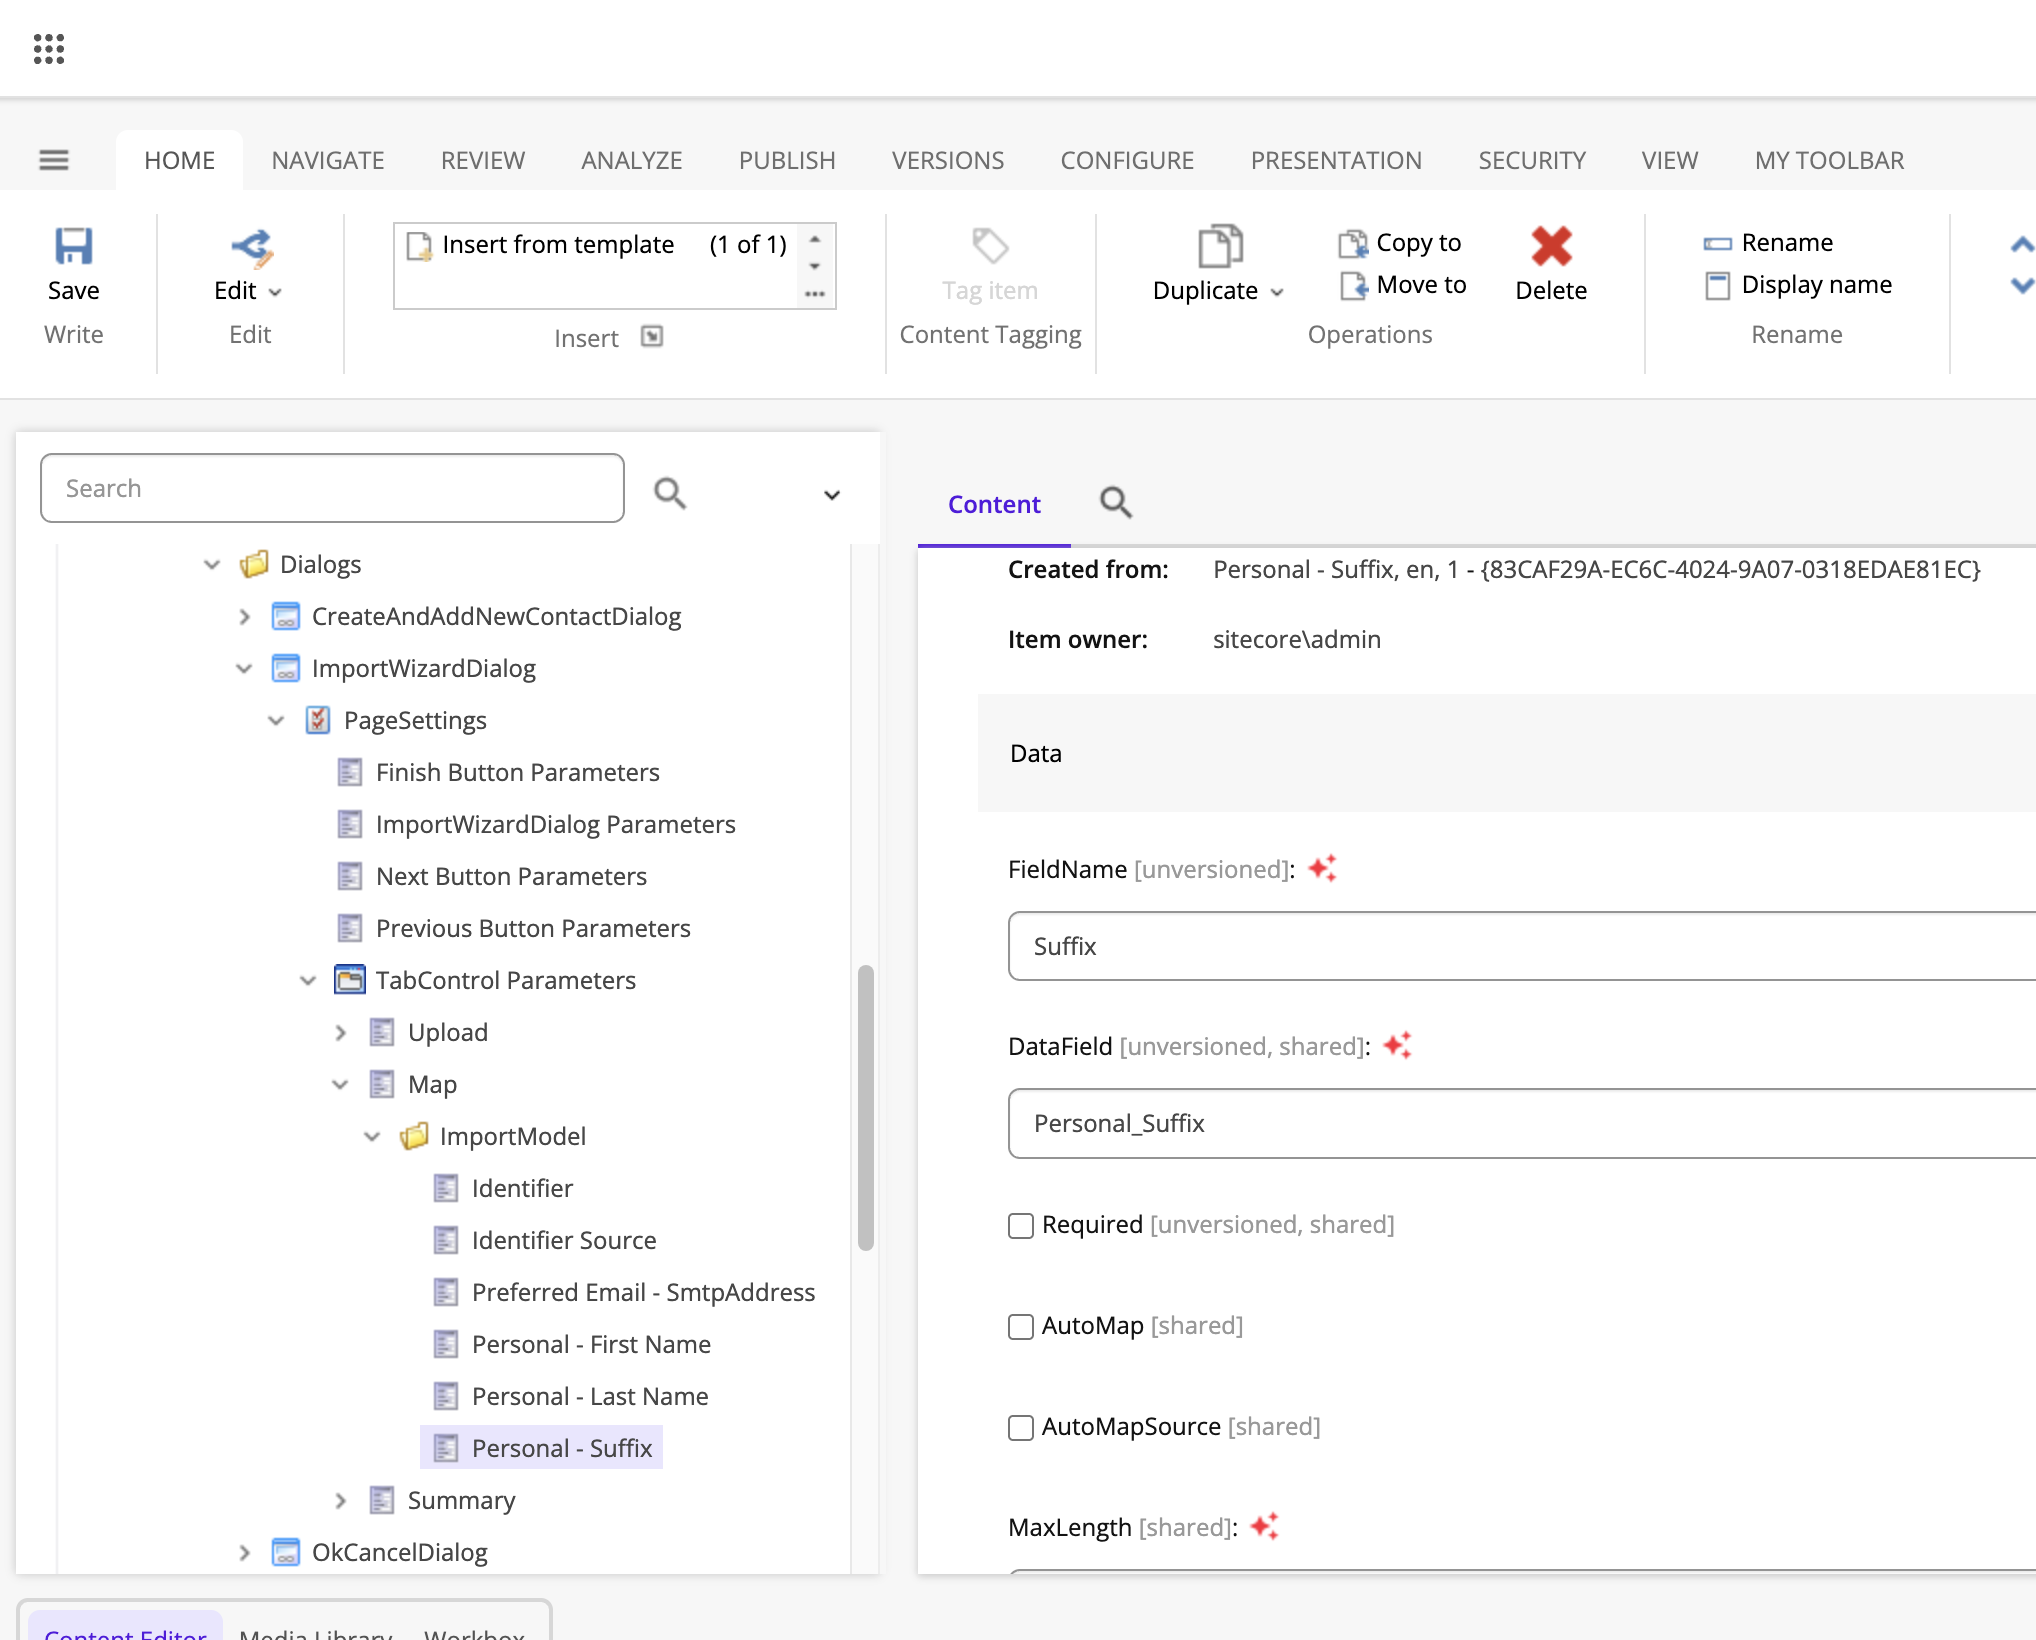Open the Duplicate dropdown arrow

coord(1277,292)
